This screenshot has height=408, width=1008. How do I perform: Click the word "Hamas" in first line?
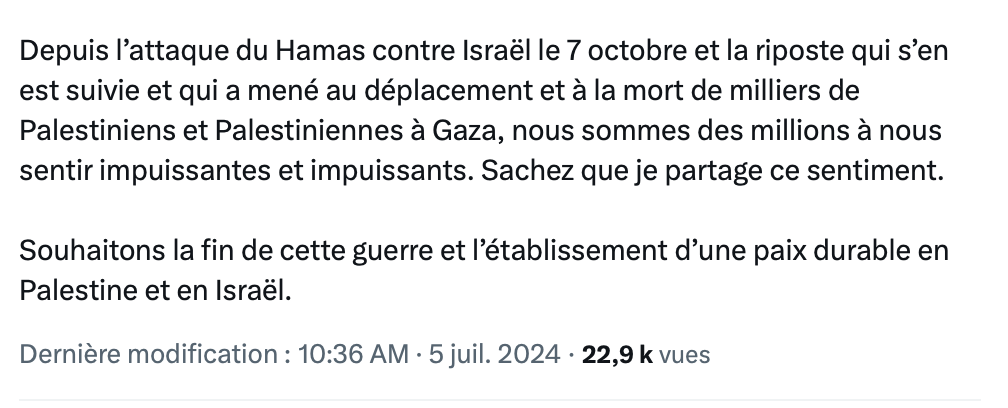[320, 51]
